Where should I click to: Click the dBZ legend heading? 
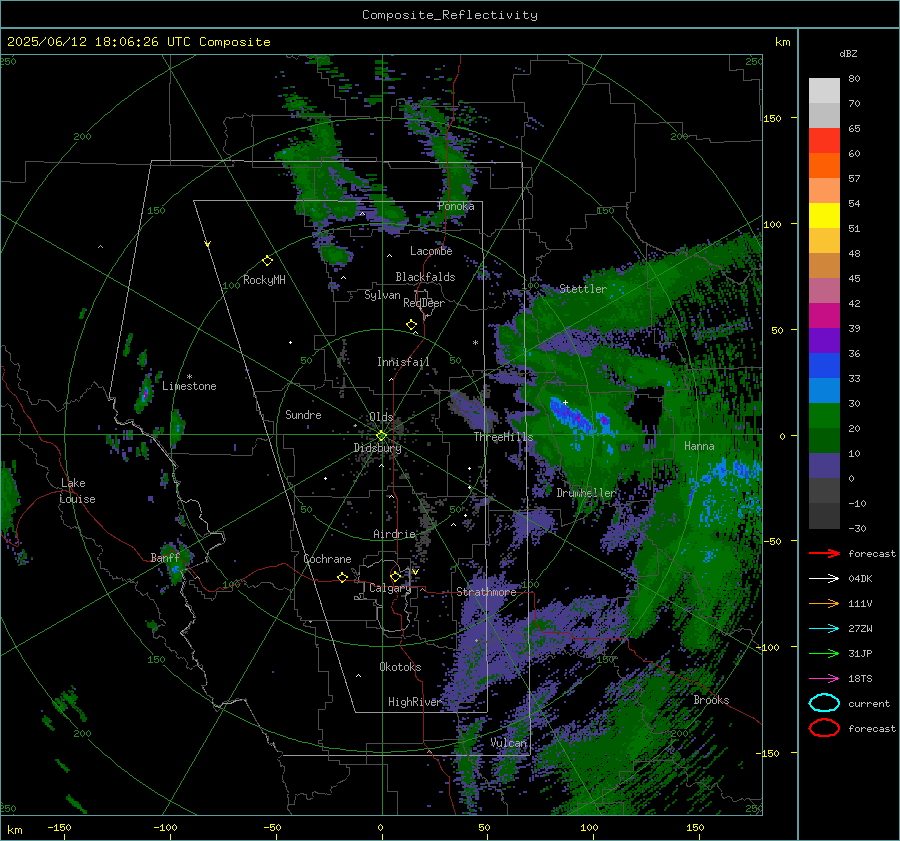[x=848, y=53]
